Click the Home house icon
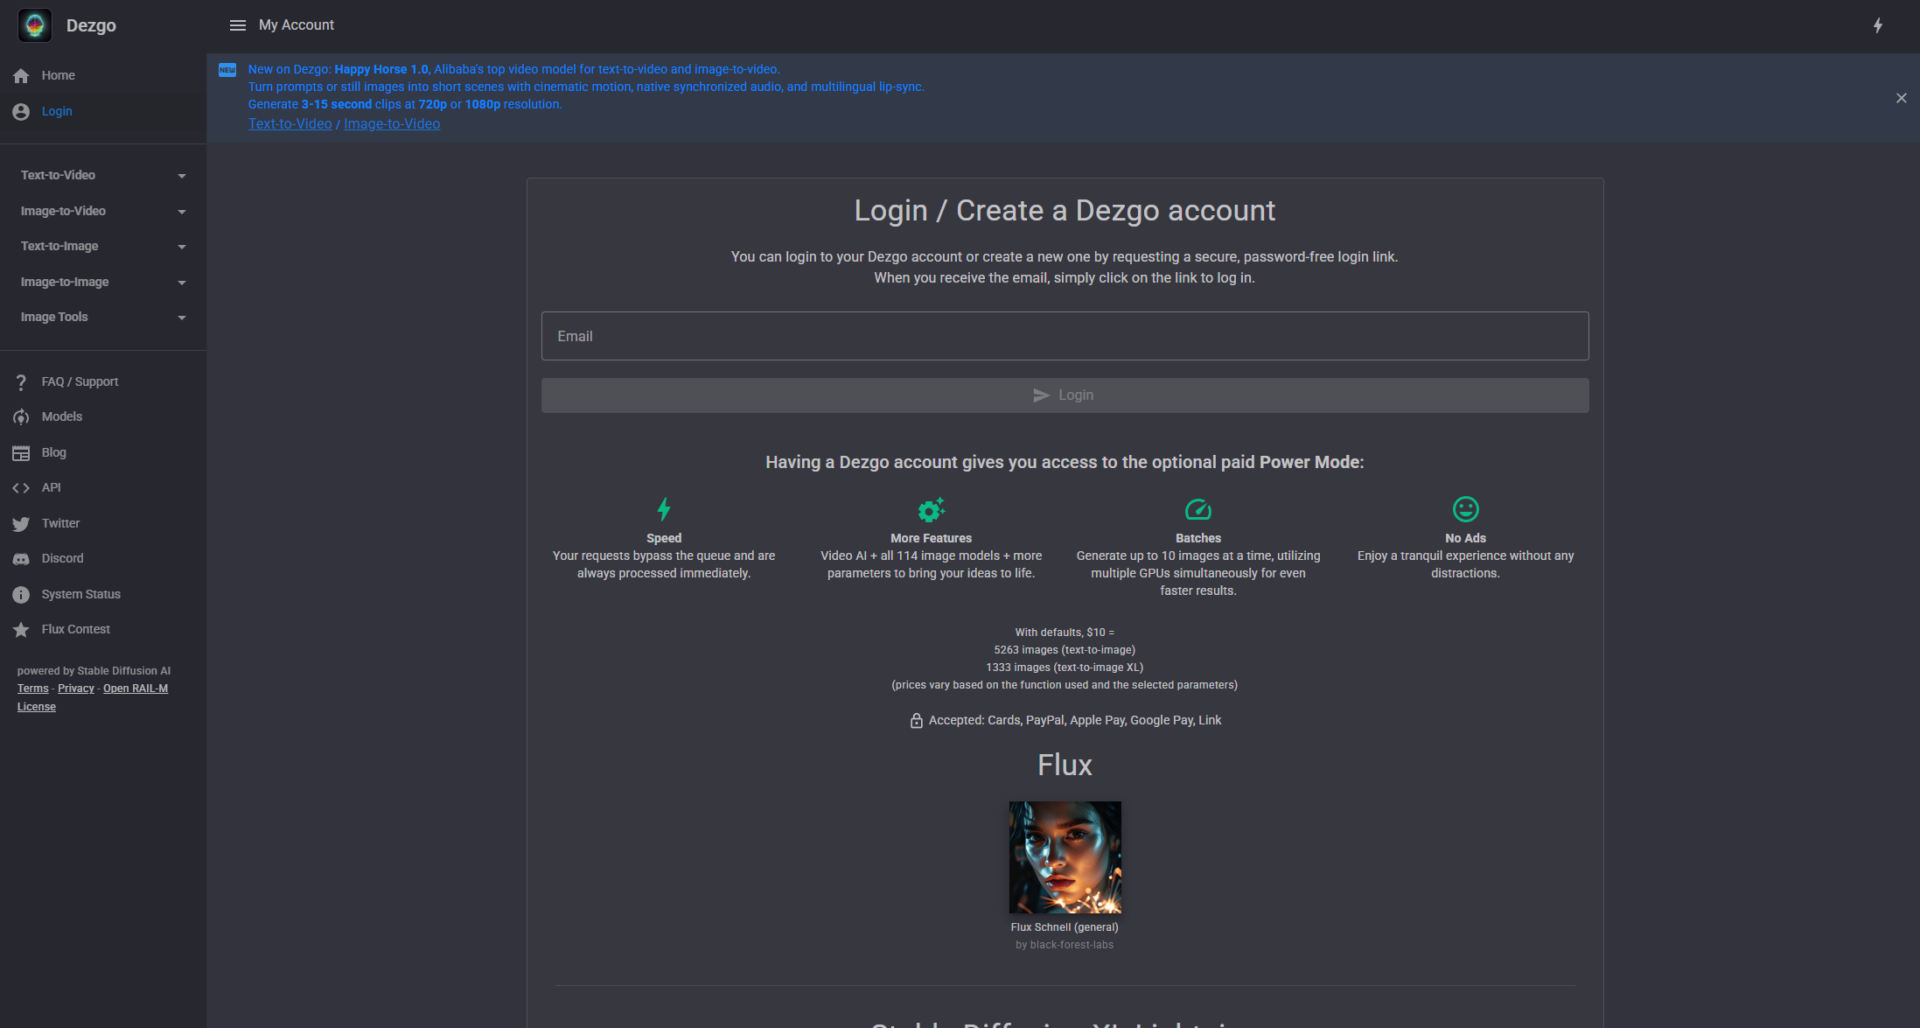1920x1028 pixels. click(21, 76)
